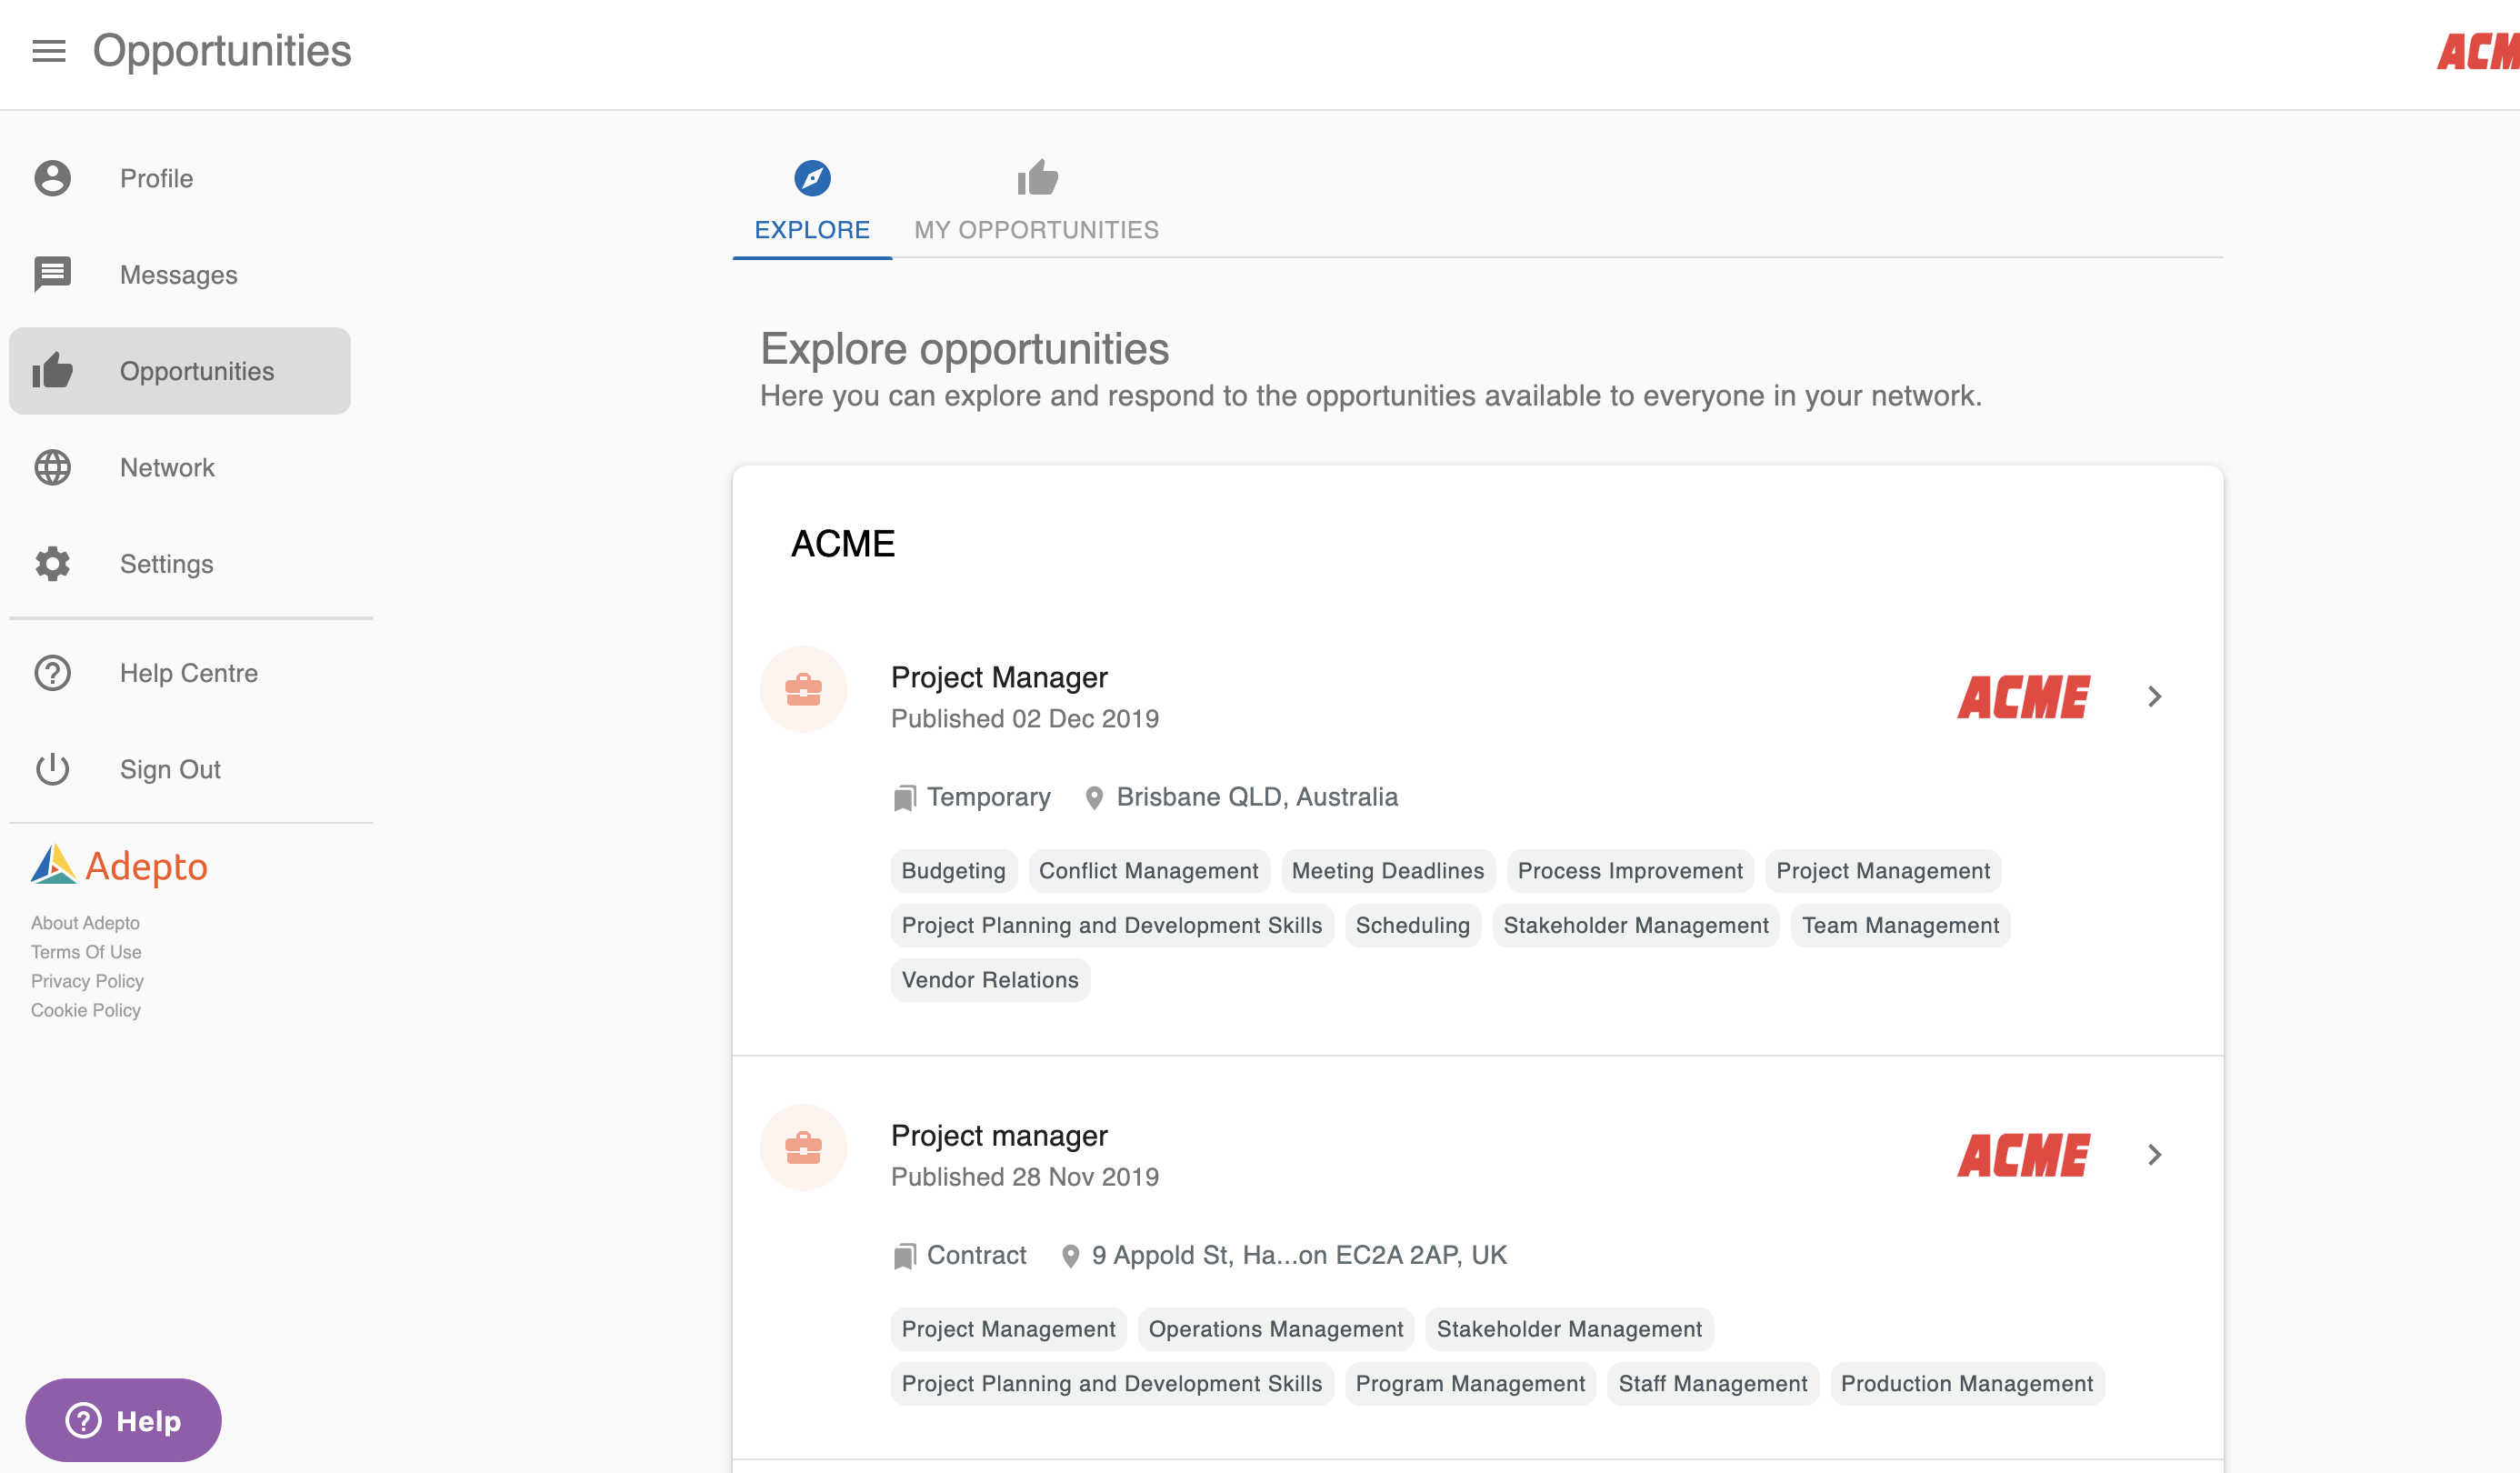2520x1473 pixels.
Task: Open the Cookie Policy link
Action: 86,1009
